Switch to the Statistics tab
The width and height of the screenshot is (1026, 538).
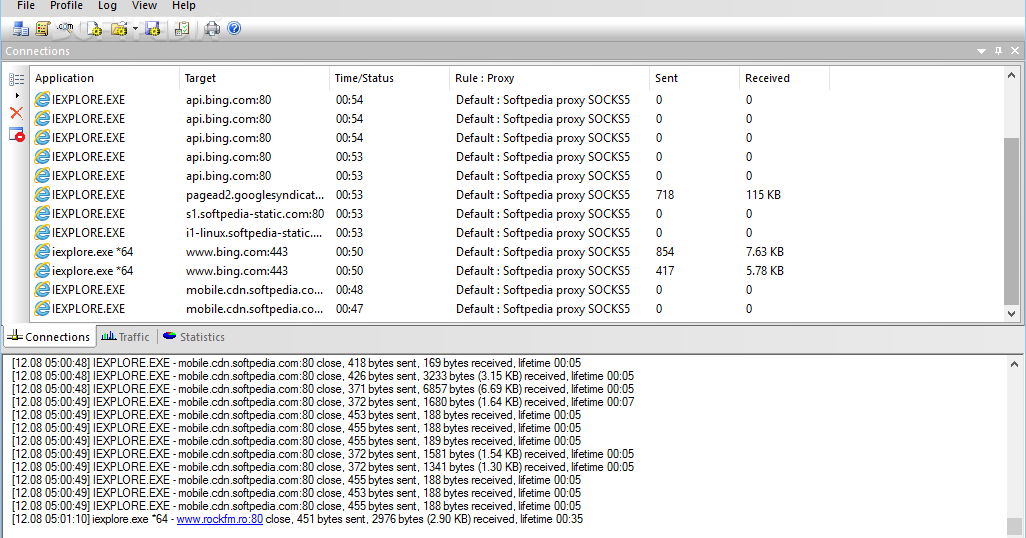(194, 337)
